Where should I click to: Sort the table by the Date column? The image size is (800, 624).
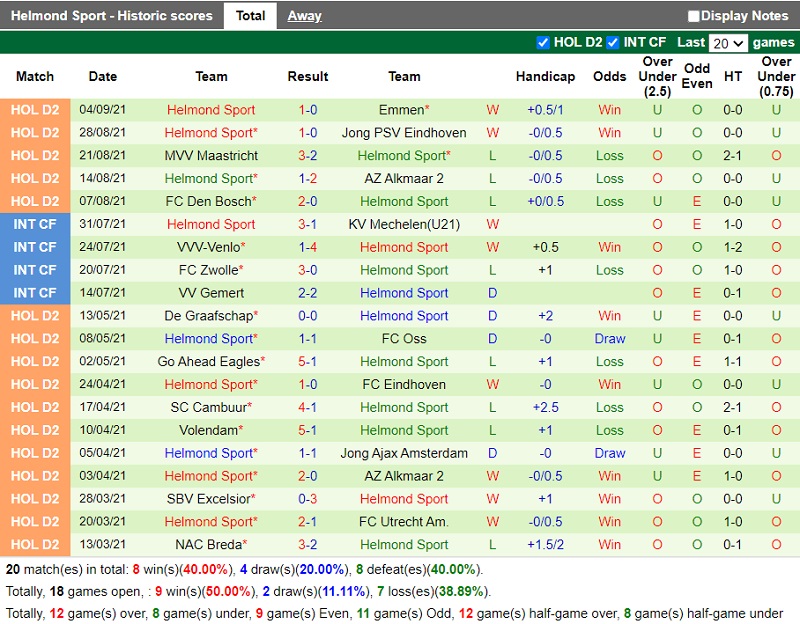(x=102, y=77)
